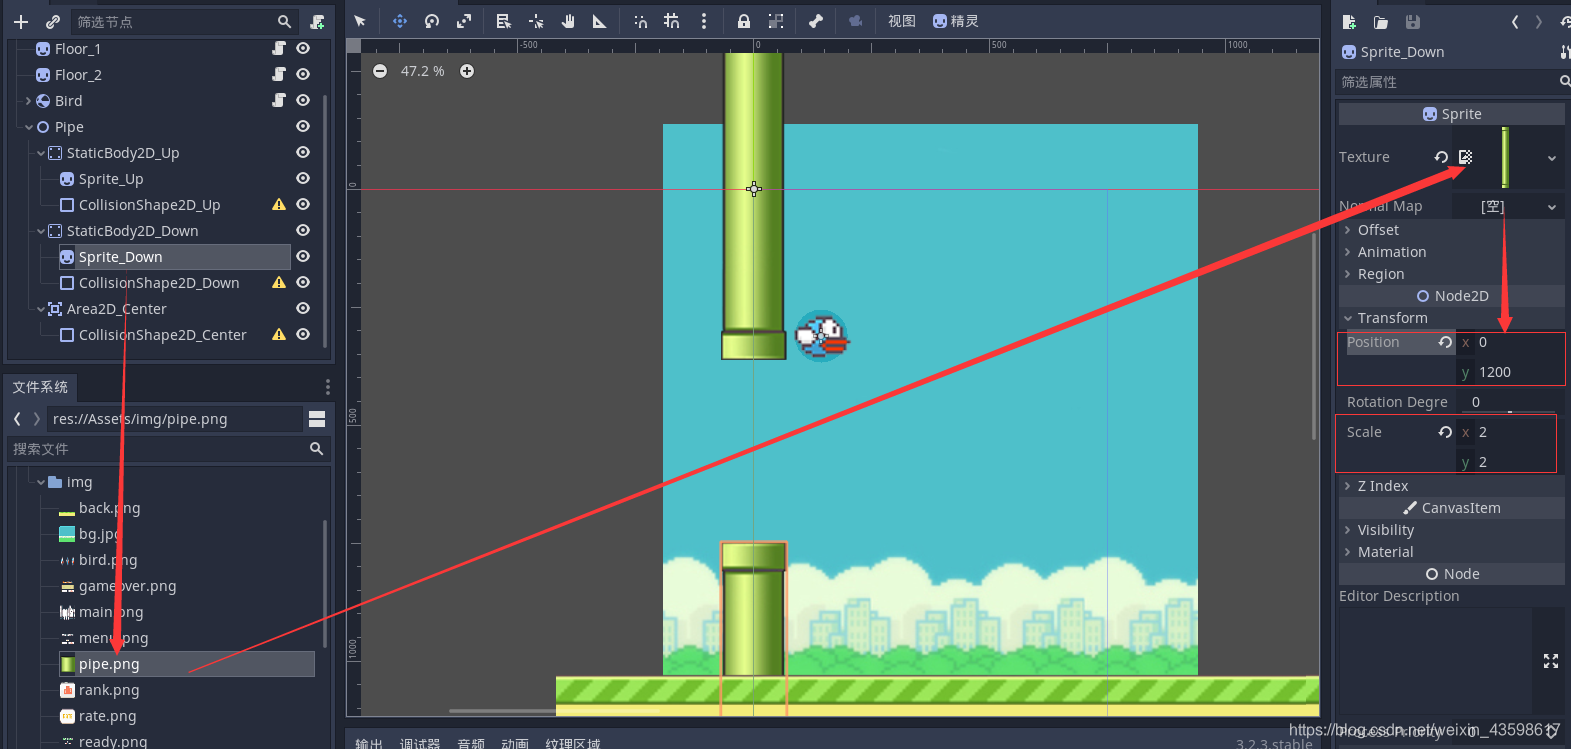Click inspector save resource disk icon

coord(1413,22)
